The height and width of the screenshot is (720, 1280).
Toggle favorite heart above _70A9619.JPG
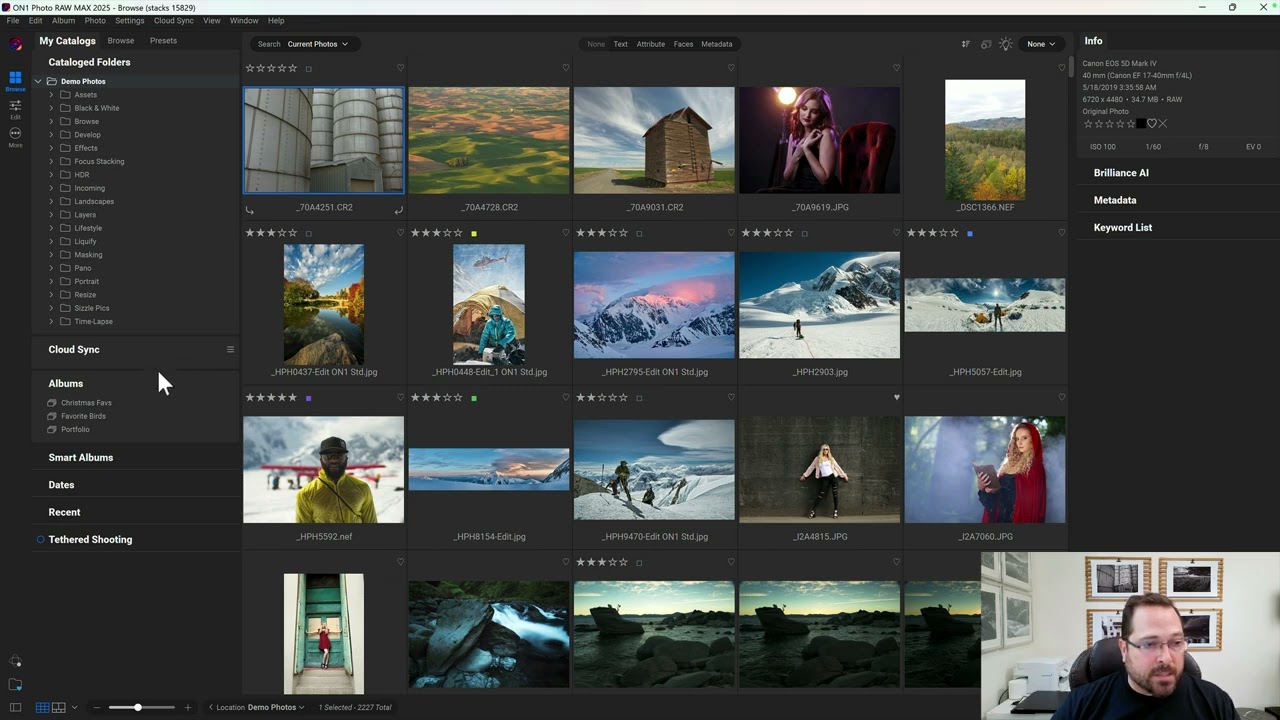coord(896,68)
